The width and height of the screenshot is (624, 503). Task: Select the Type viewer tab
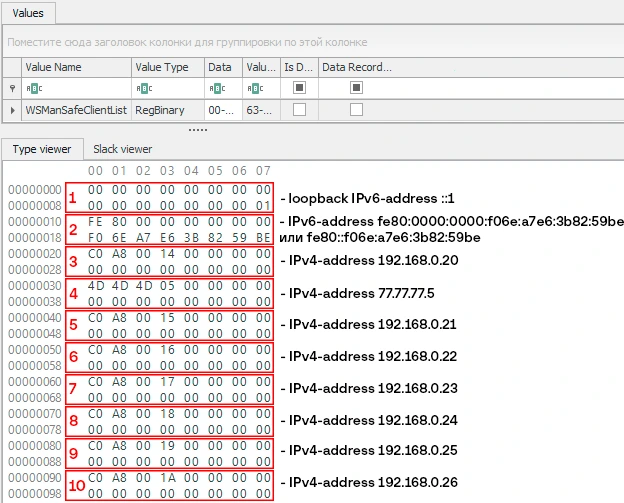[41, 149]
